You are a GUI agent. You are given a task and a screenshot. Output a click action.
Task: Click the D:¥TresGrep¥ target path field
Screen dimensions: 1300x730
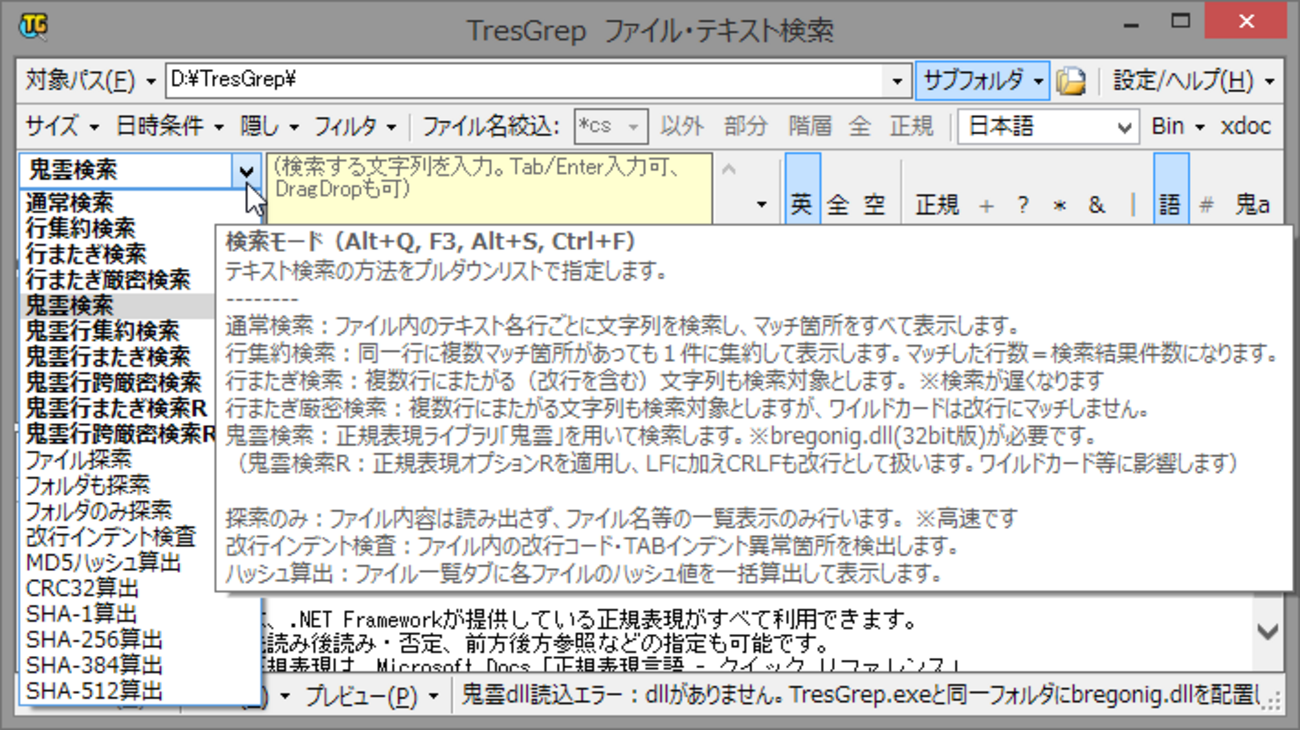(x=525, y=80)
